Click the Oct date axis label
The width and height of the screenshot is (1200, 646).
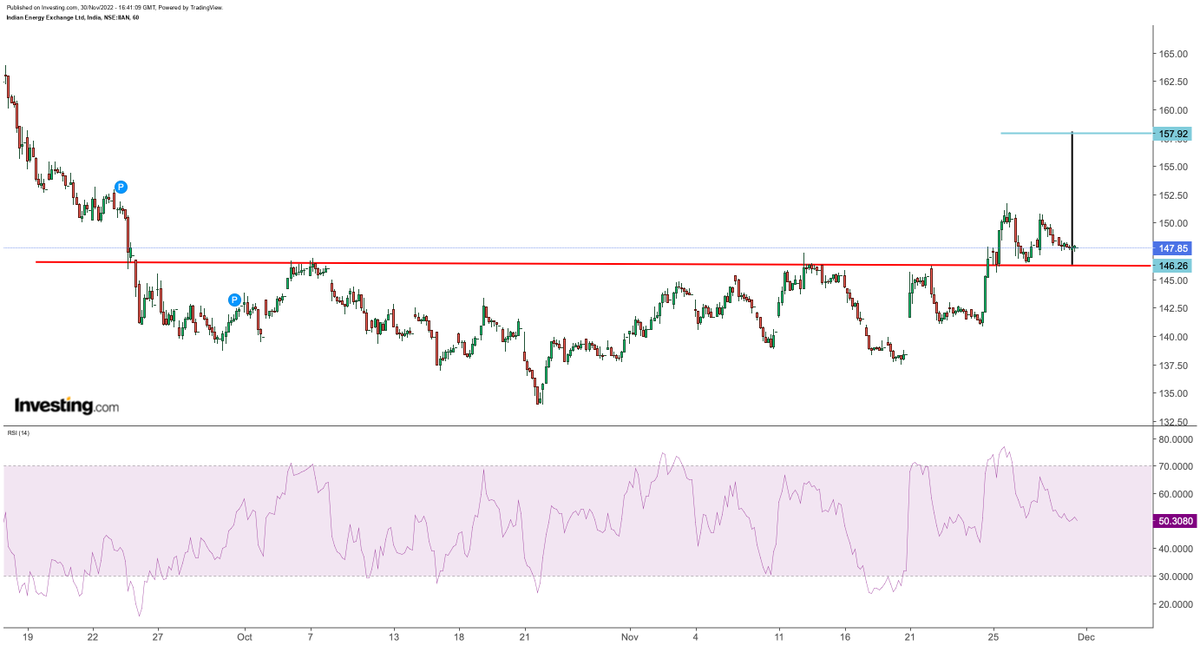point(243,636)
